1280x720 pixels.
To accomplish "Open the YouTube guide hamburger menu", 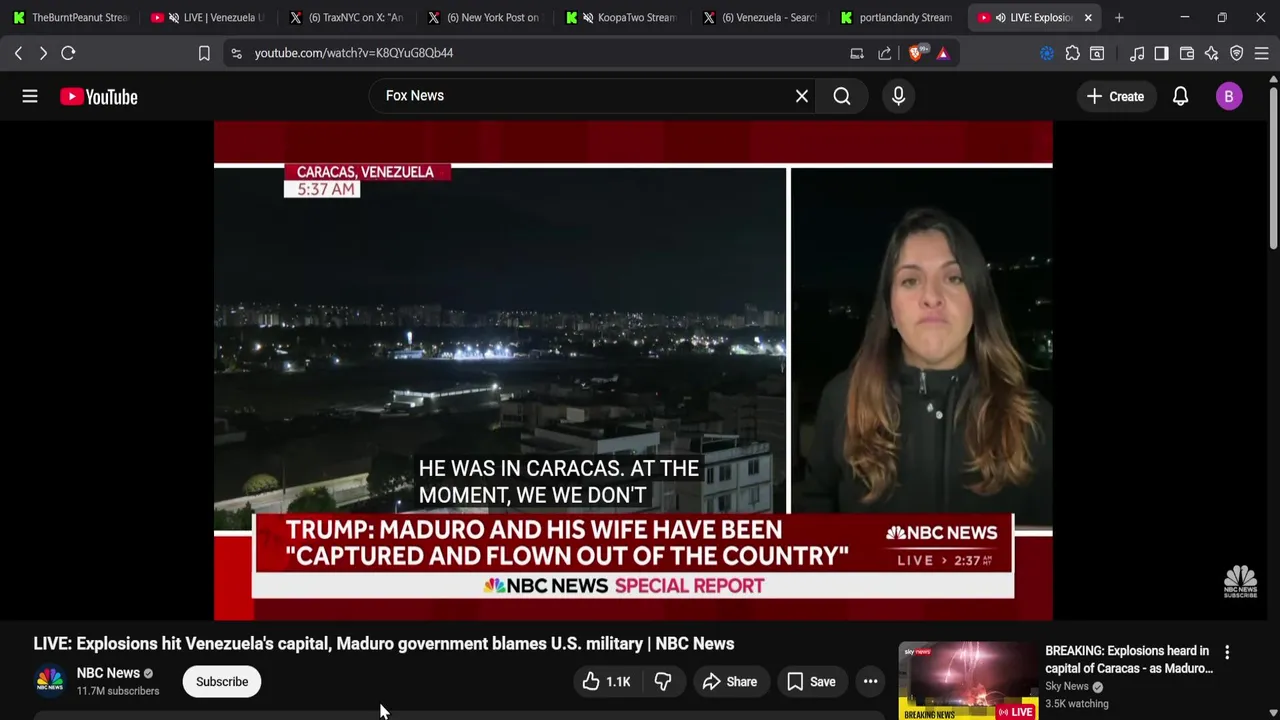I will (30, 96).
